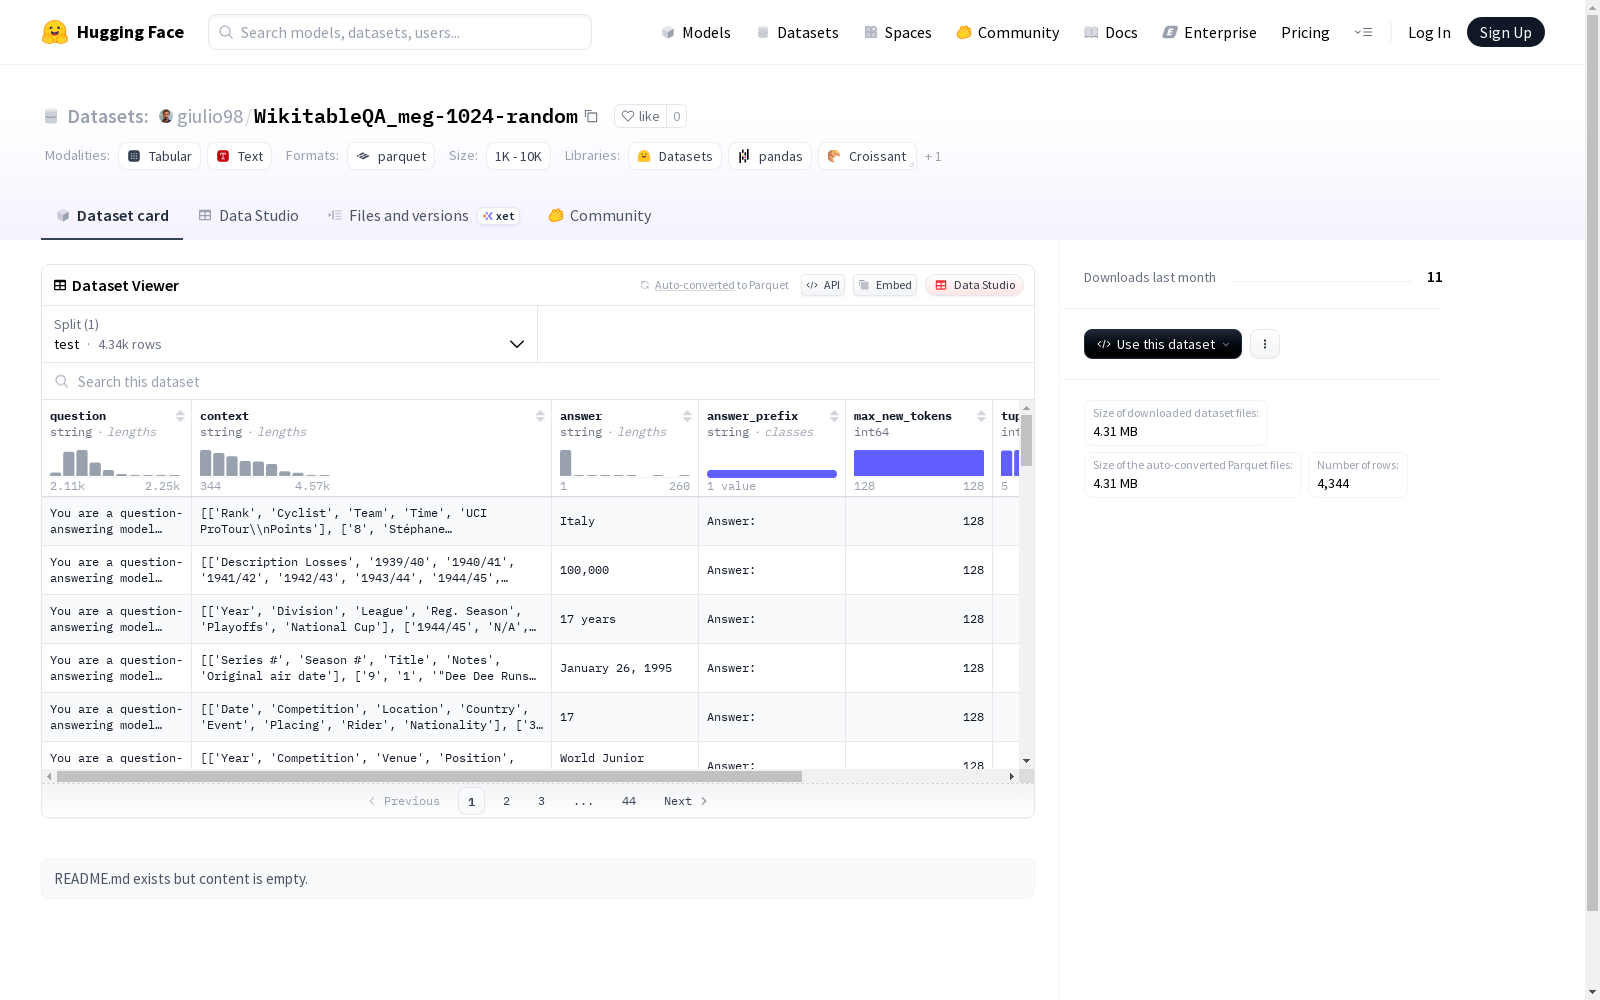Switch to the Data Studio tab
The image size is (1600, 1000).
tap(248, 216)
